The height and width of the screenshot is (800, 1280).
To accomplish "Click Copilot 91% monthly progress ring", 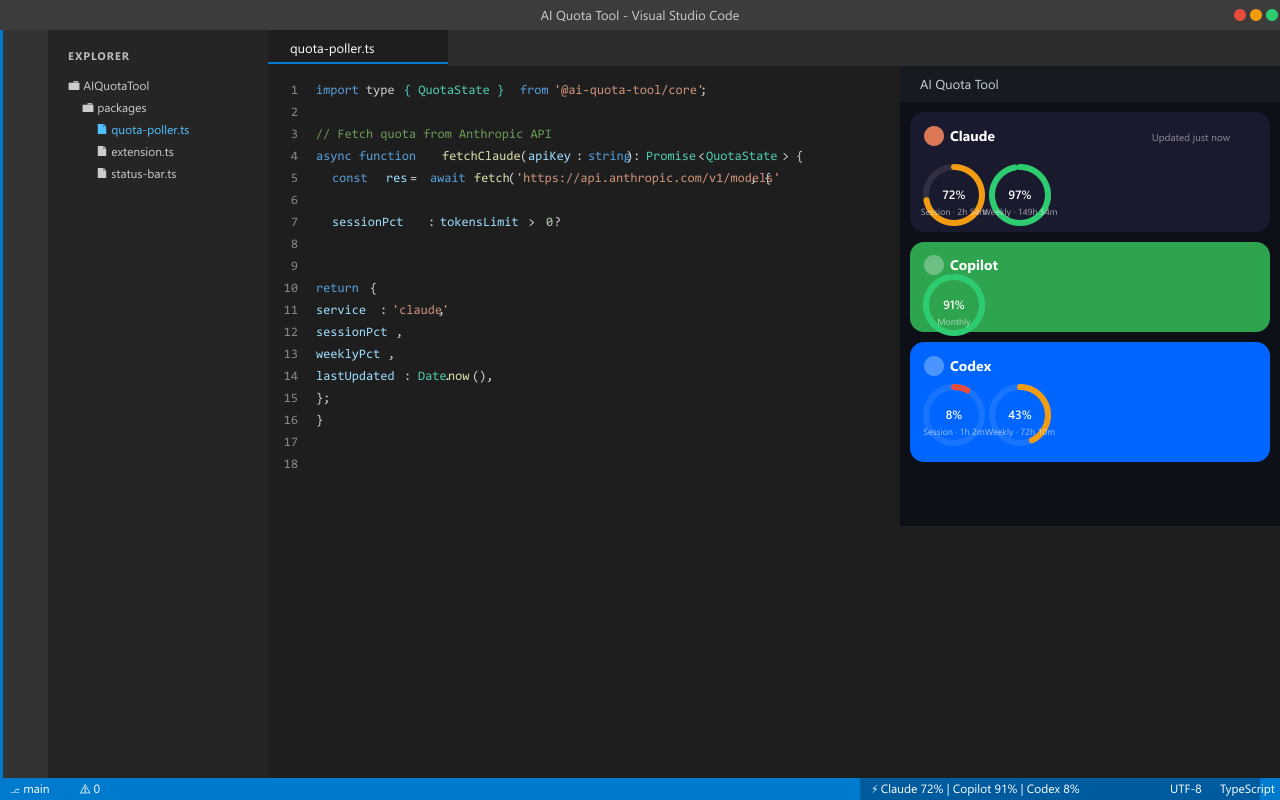I will (954, 305).
